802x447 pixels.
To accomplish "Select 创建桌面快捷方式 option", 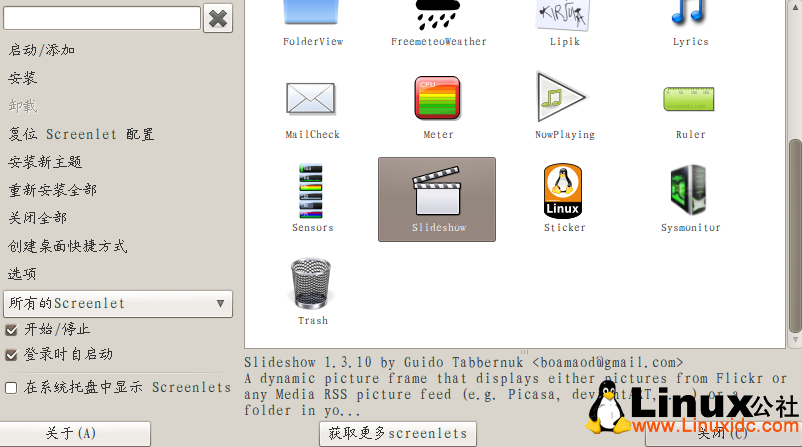I will click(x=68, y=246).
